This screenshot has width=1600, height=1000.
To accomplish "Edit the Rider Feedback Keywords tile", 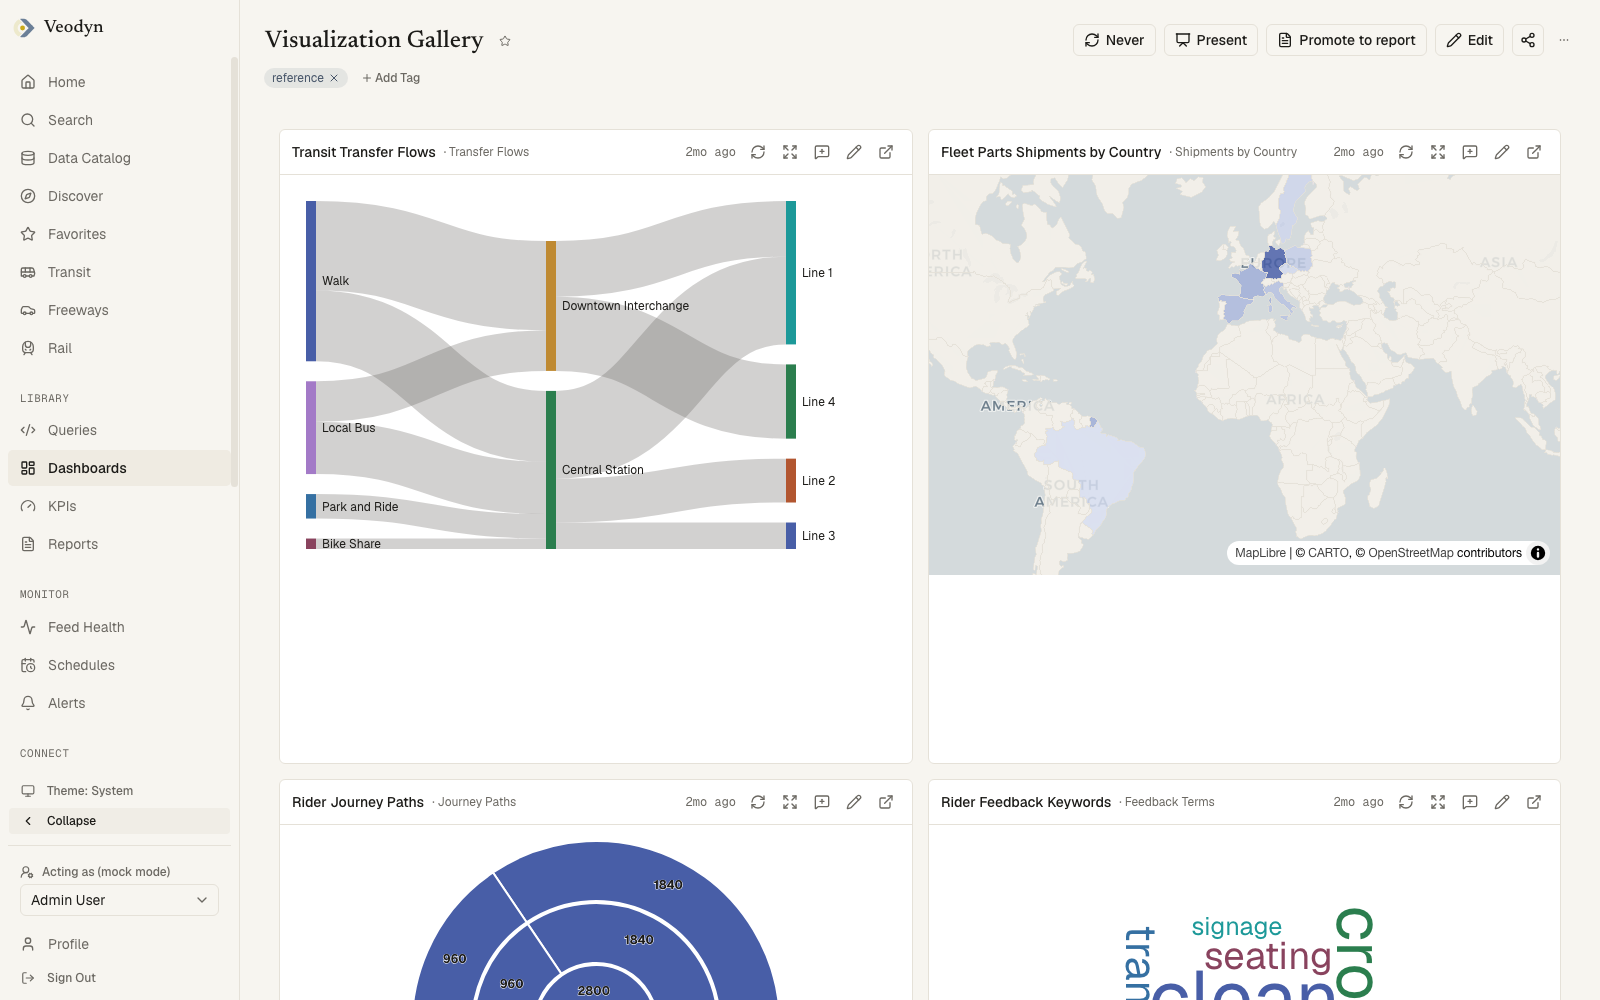I will coord(1502,802).
